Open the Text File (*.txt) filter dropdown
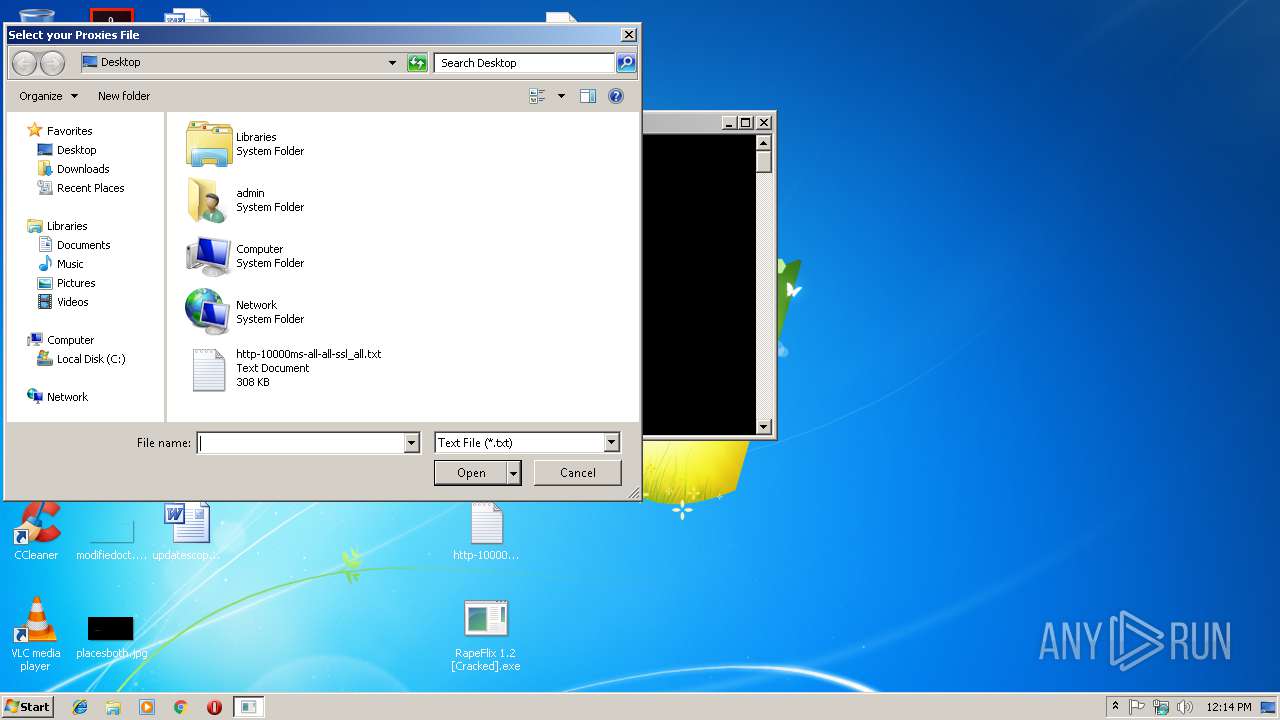1280x720 pixels. (x=612, y=443)
